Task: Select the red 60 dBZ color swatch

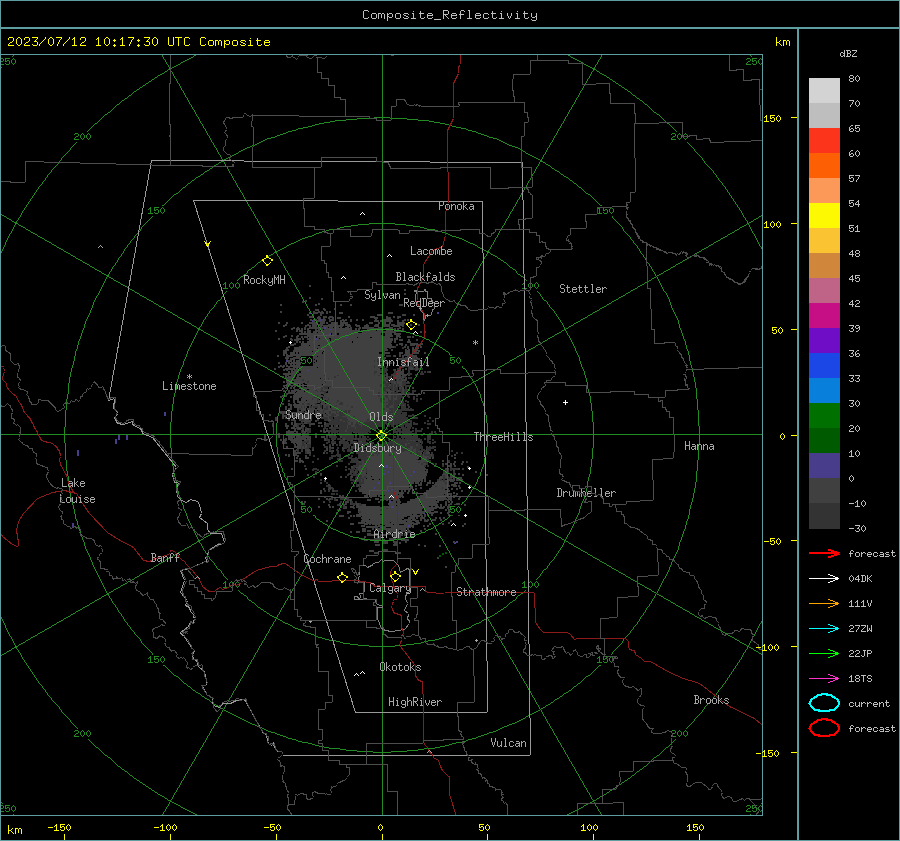Action: [x=824, y=141]
